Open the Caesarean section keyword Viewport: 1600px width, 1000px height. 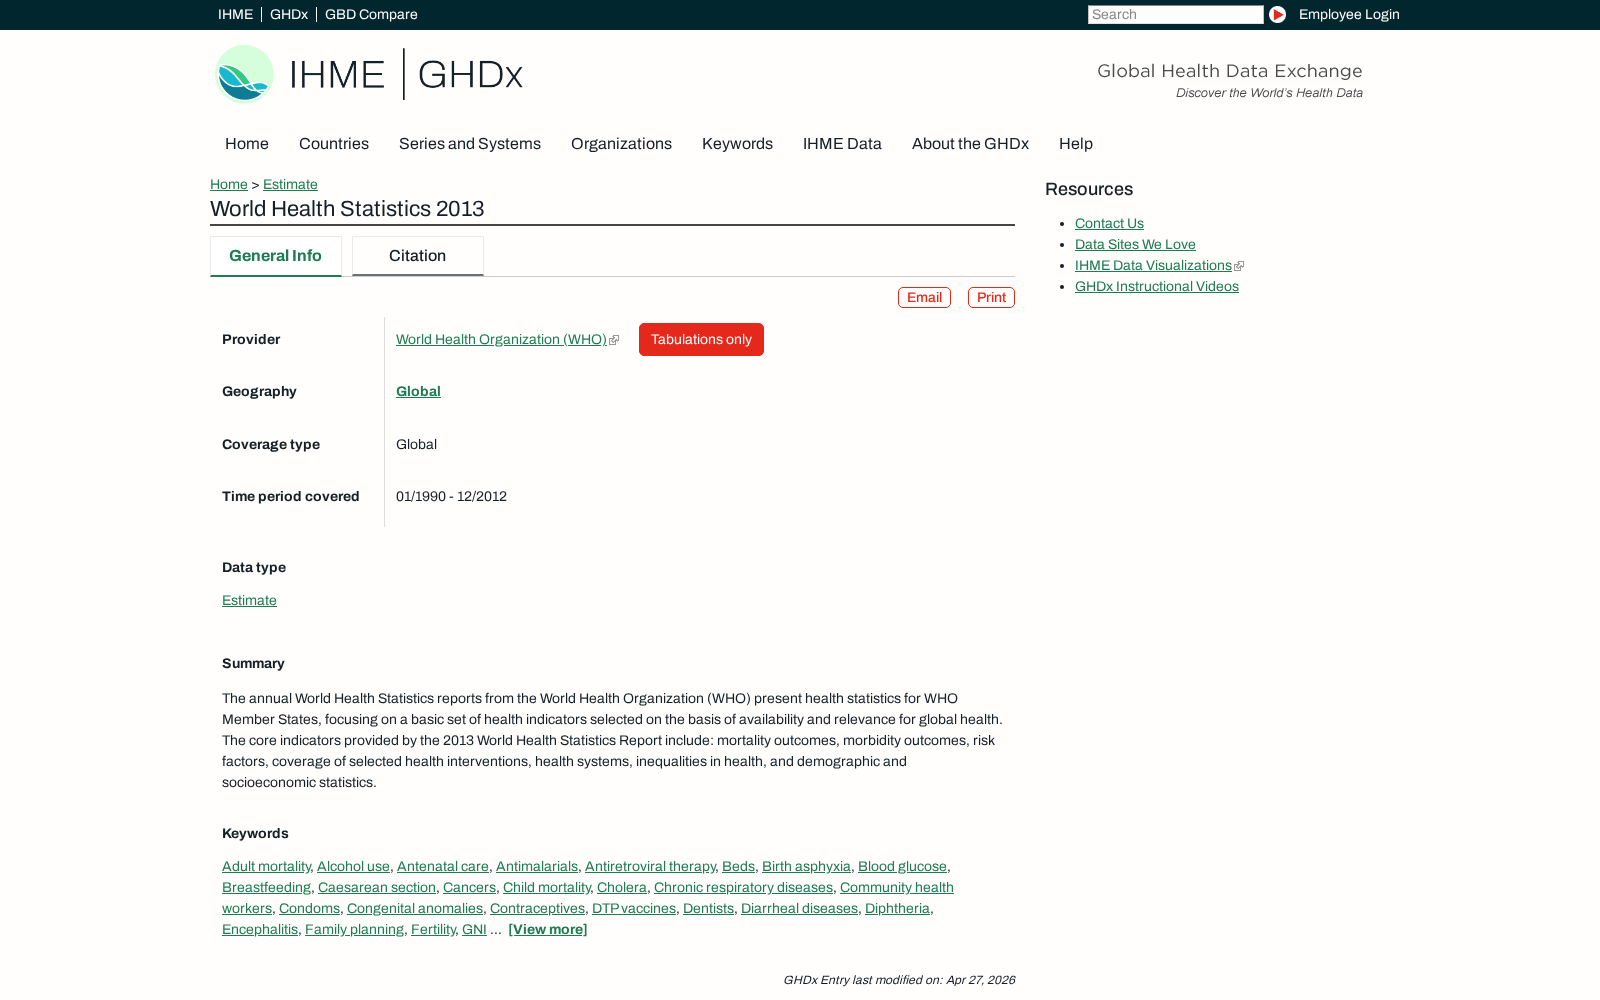tap(377, 888)
